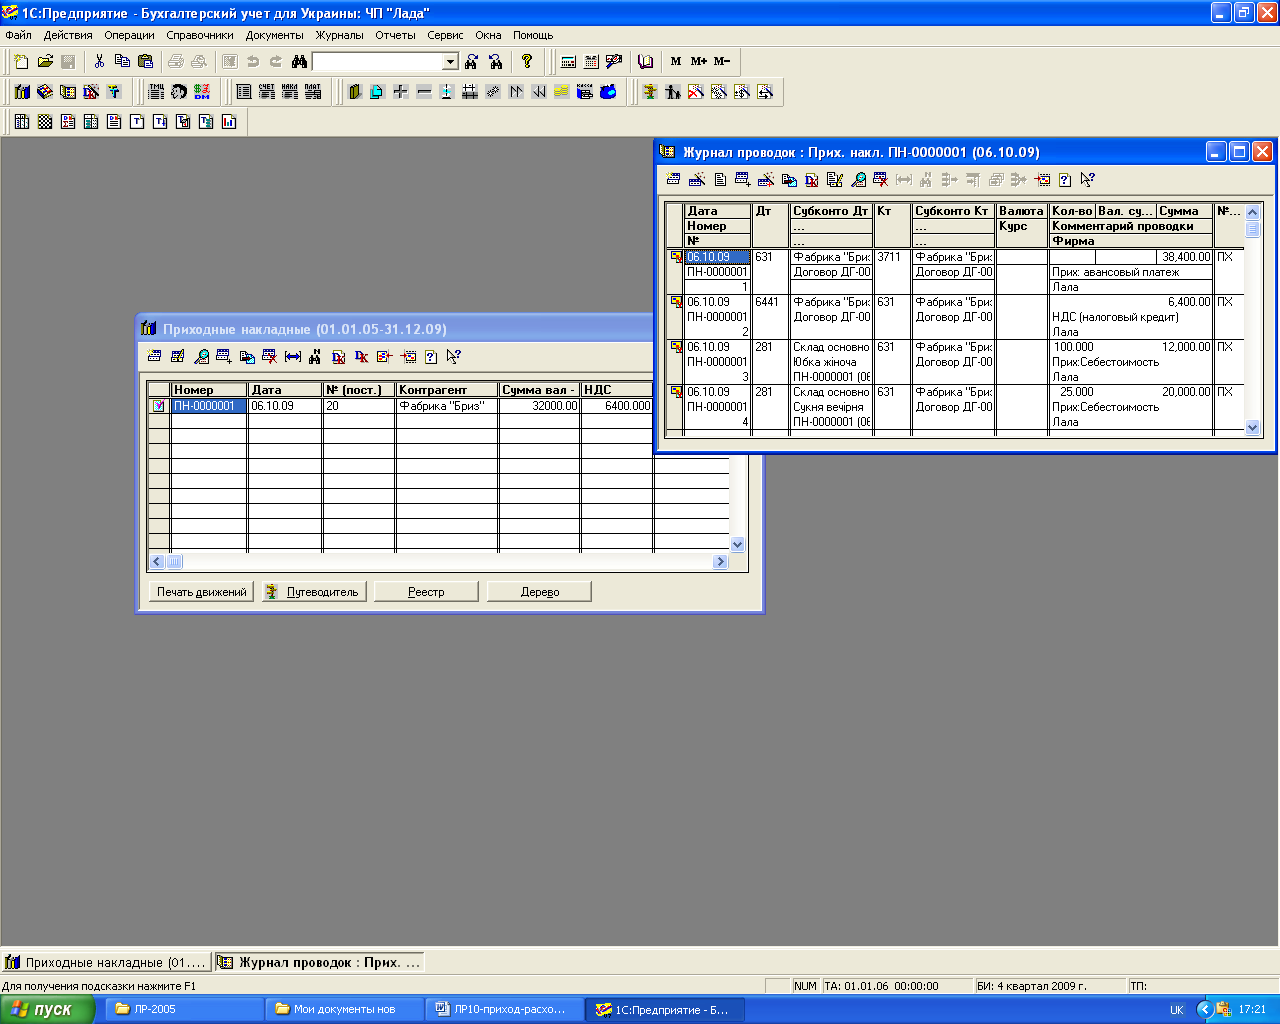This screenshot has width=1280, height=1024.
Task: Switch to Журнал проводок window tab at bottom
Action: coord(319,962)
